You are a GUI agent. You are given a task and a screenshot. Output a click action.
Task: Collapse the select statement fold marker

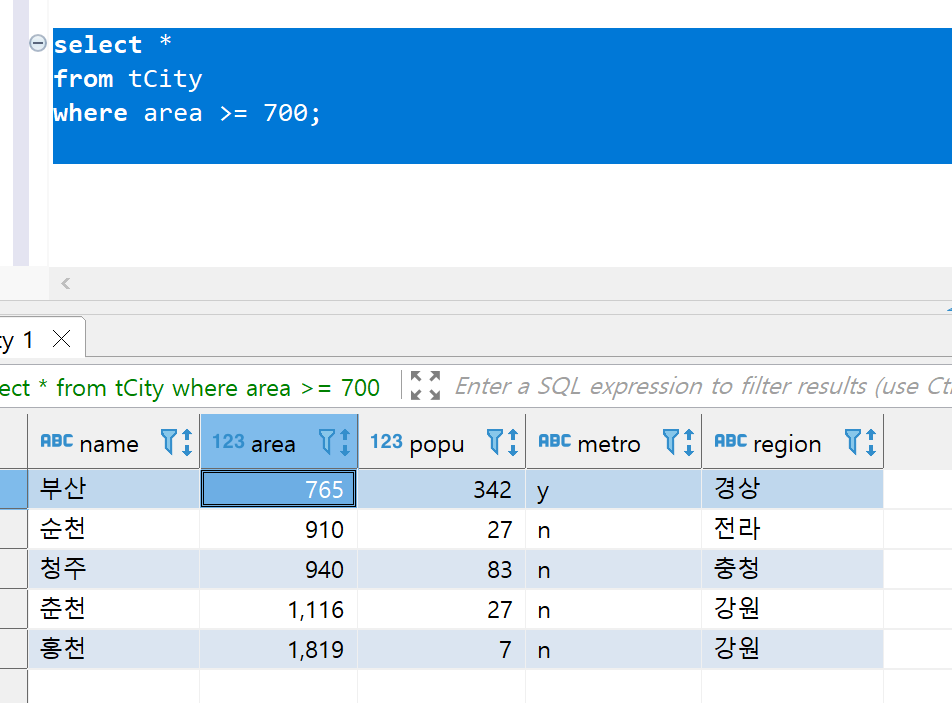(38, 43)
